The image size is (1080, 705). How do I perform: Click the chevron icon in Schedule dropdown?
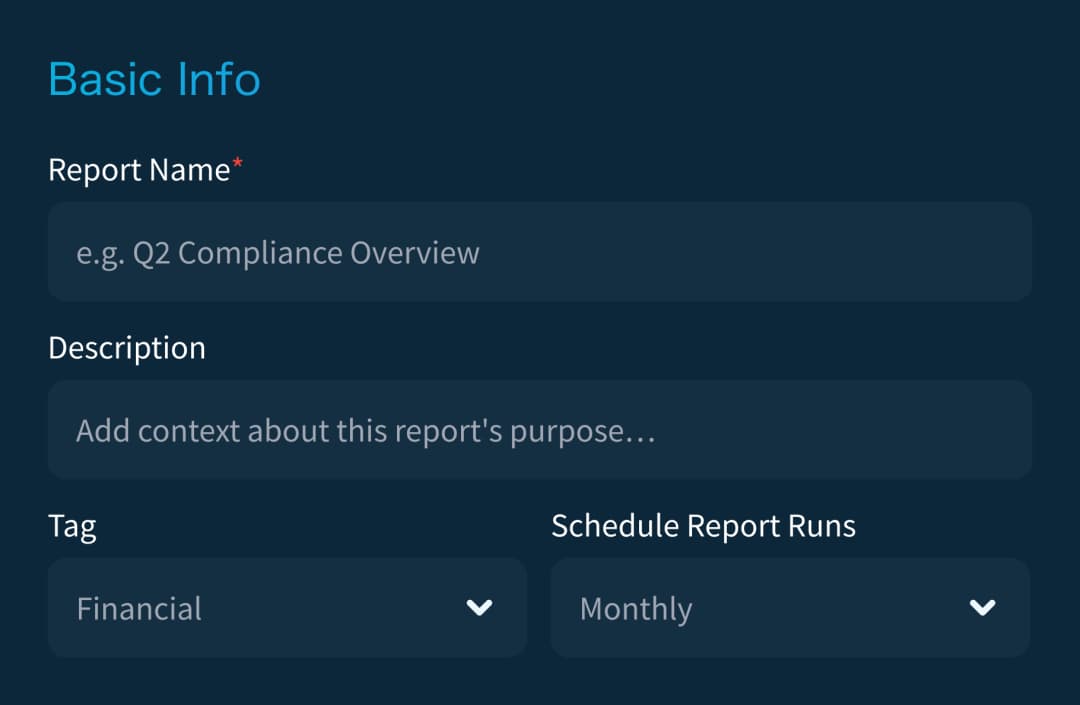983,608
